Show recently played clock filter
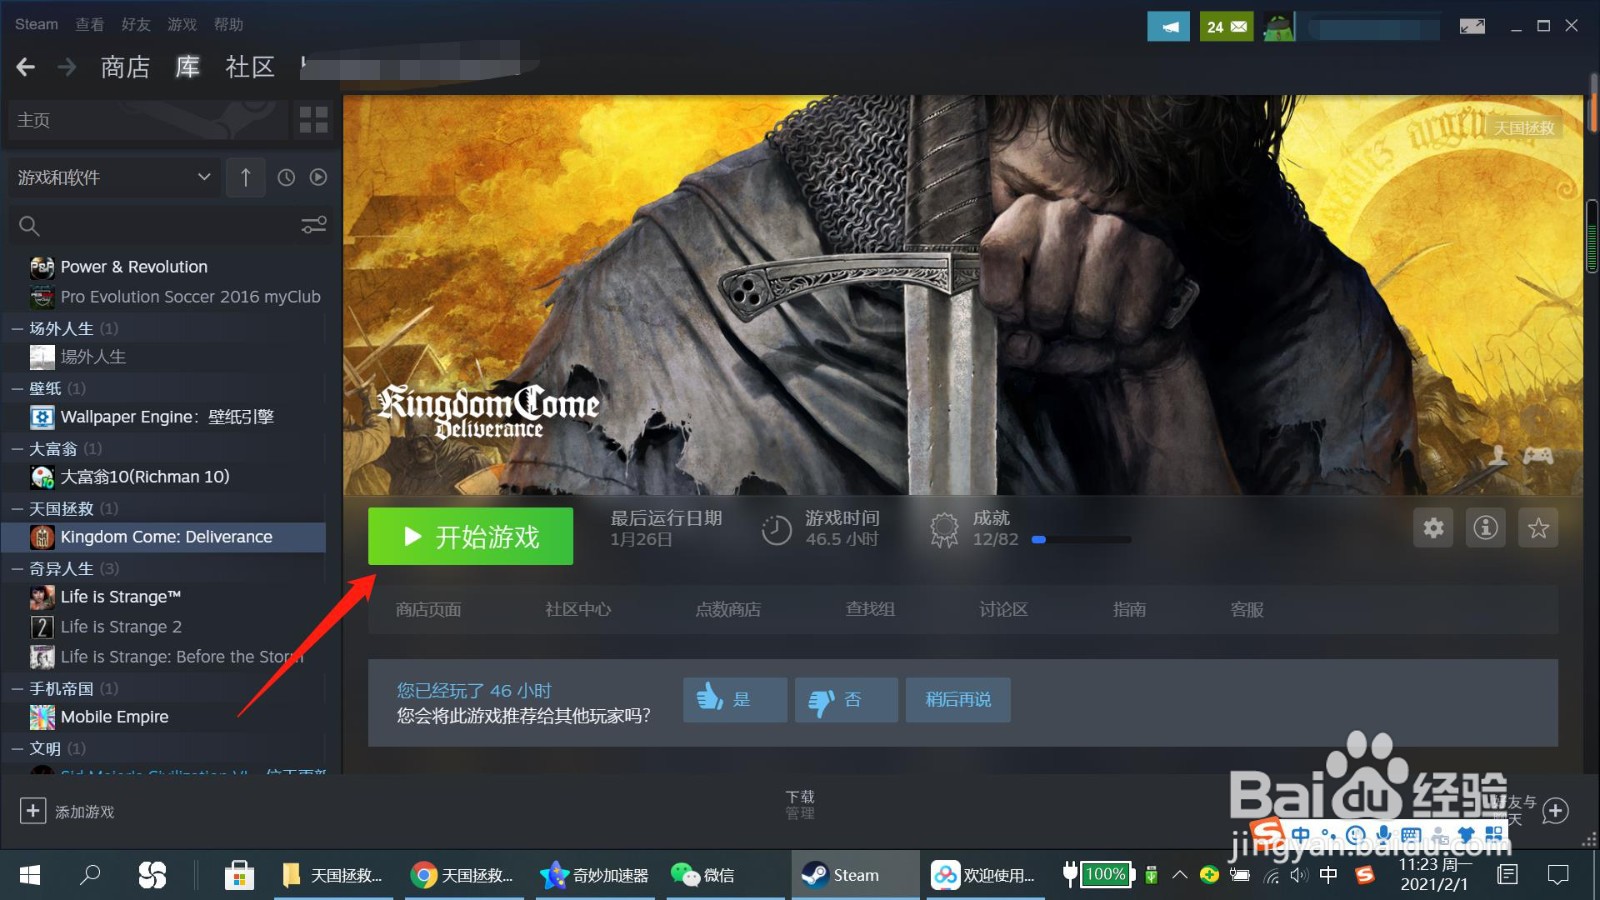This screenshot has height=900, width=1600. [286, 177]
